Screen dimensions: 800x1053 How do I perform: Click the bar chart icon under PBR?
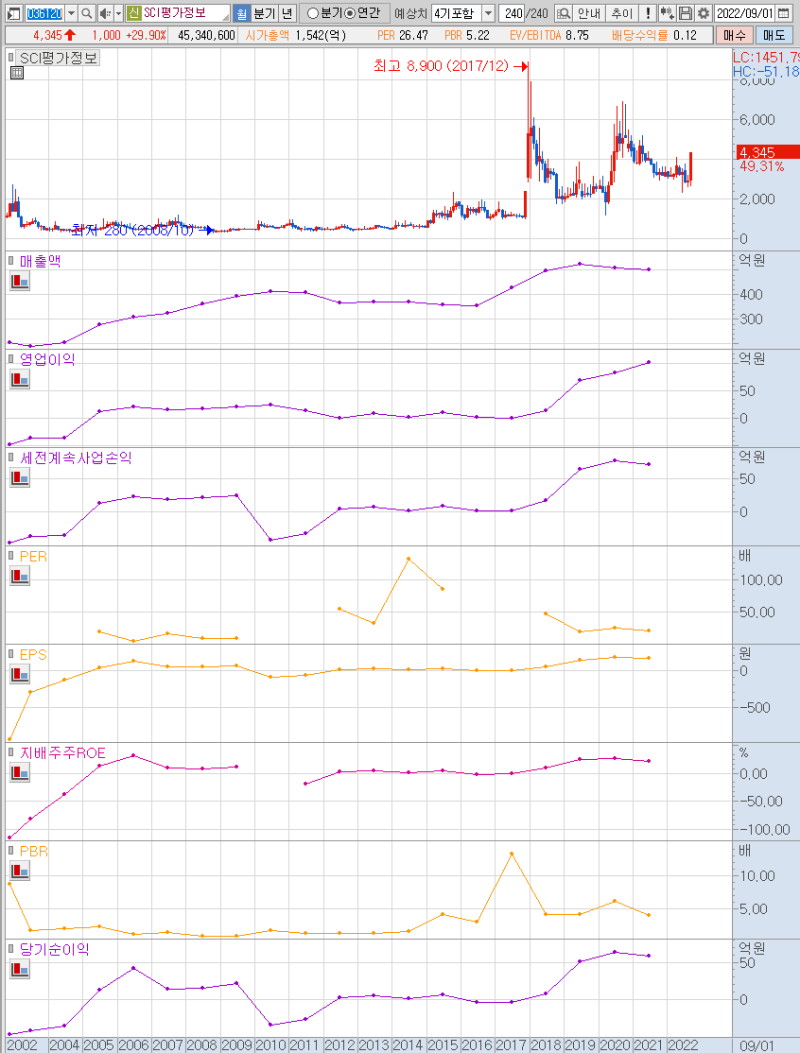(19, 871)
